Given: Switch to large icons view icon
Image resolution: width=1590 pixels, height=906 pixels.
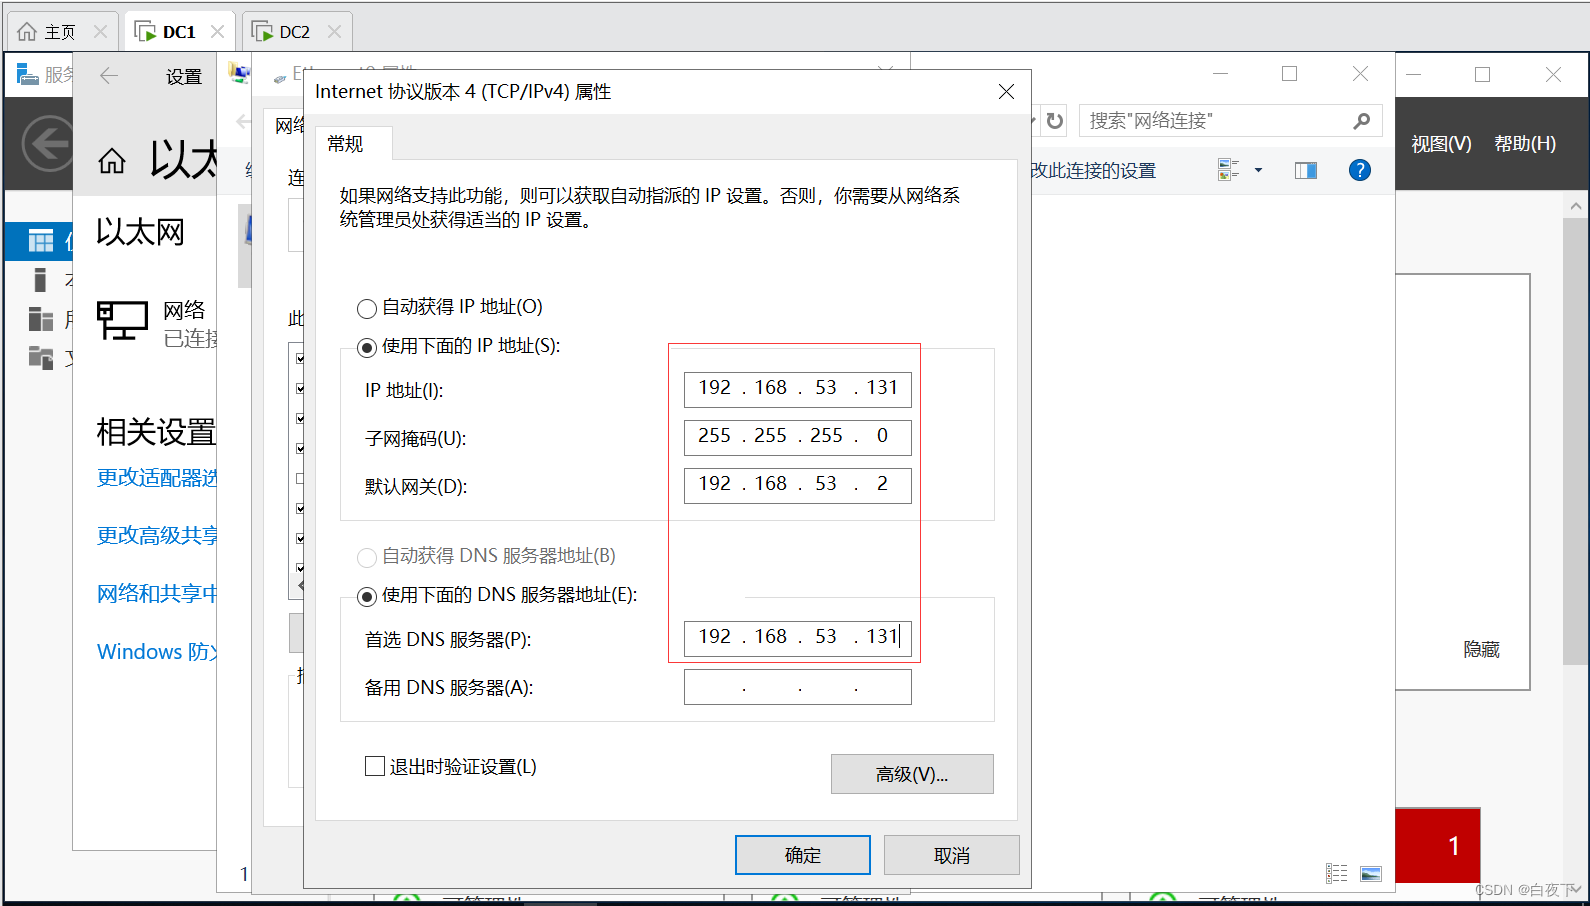Looking at the screenshot, I should click(x=1371, y=874).
